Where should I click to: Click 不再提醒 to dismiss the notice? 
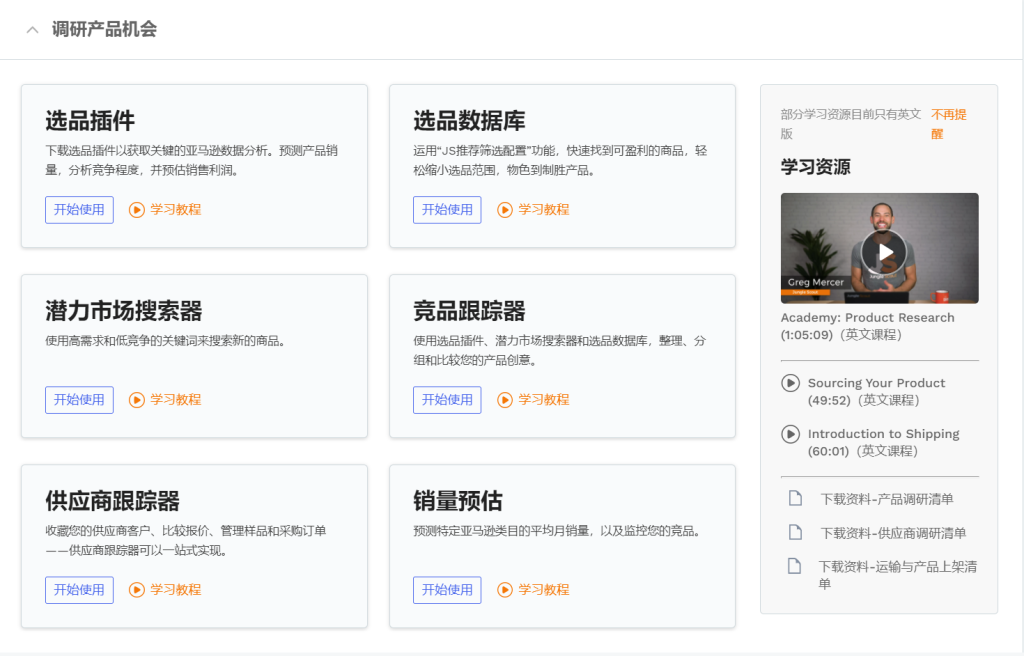point(949,124)
